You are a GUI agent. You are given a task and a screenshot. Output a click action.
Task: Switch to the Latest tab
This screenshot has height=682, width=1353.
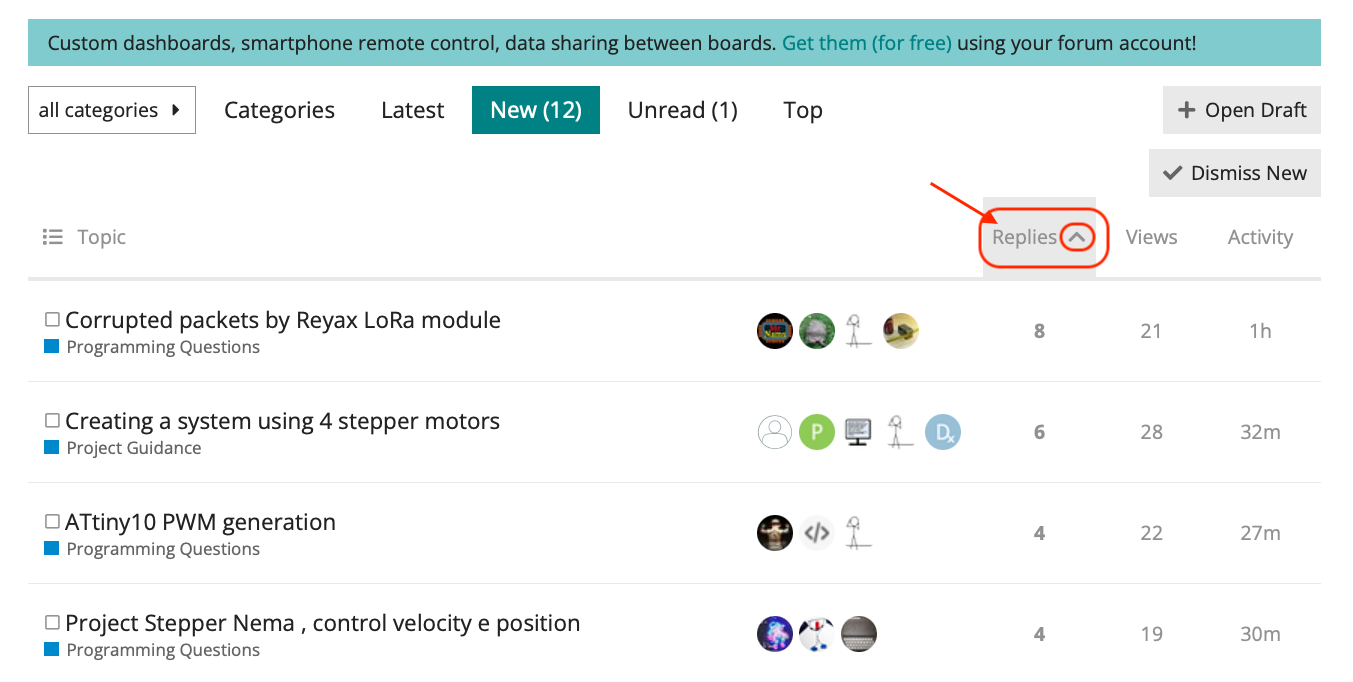coord(412,110)
